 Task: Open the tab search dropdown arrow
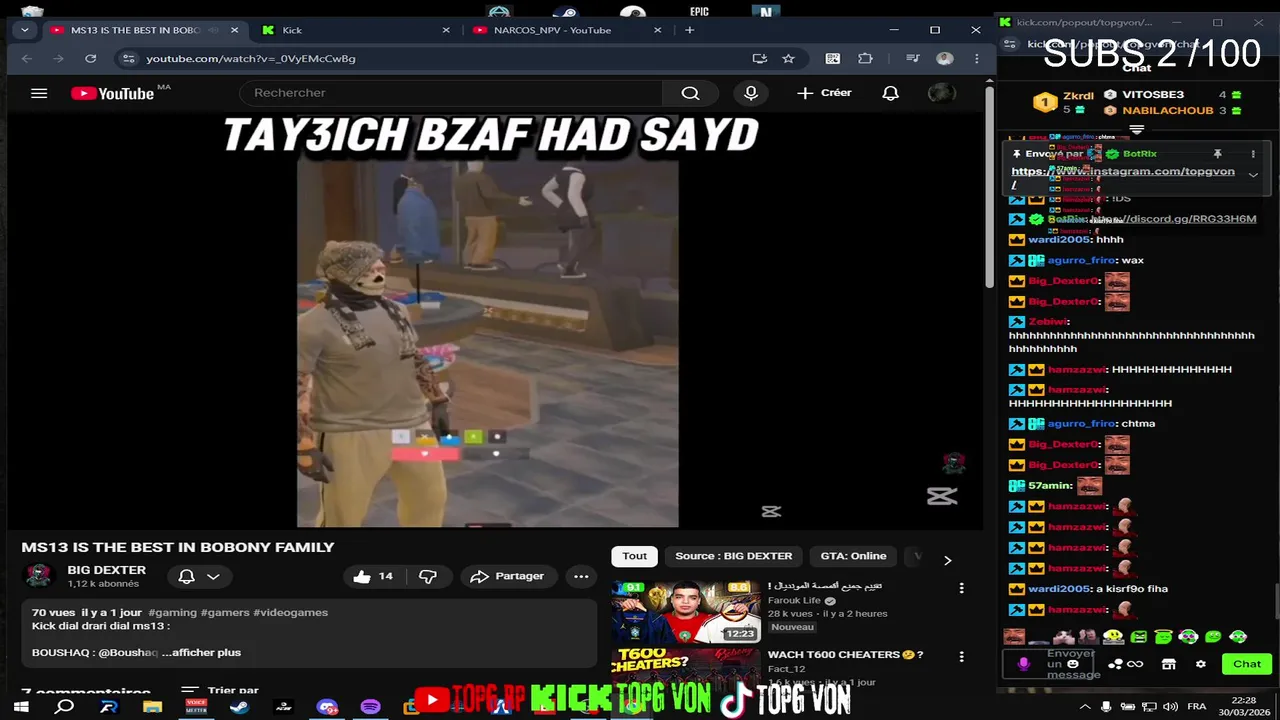[x=24, y=30]
